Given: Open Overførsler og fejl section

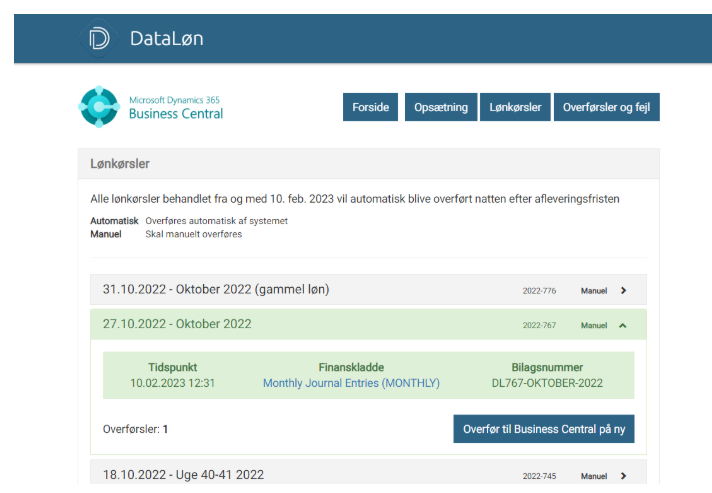Looking at the screenshot, I should tap(607, 107).
